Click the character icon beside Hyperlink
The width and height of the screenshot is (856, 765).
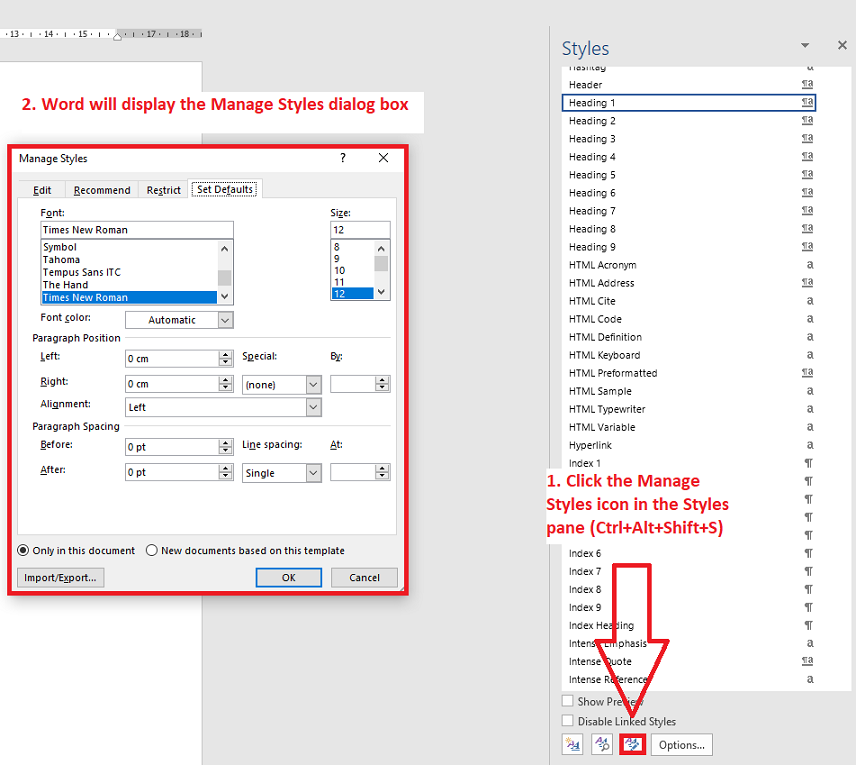point(810,444)
